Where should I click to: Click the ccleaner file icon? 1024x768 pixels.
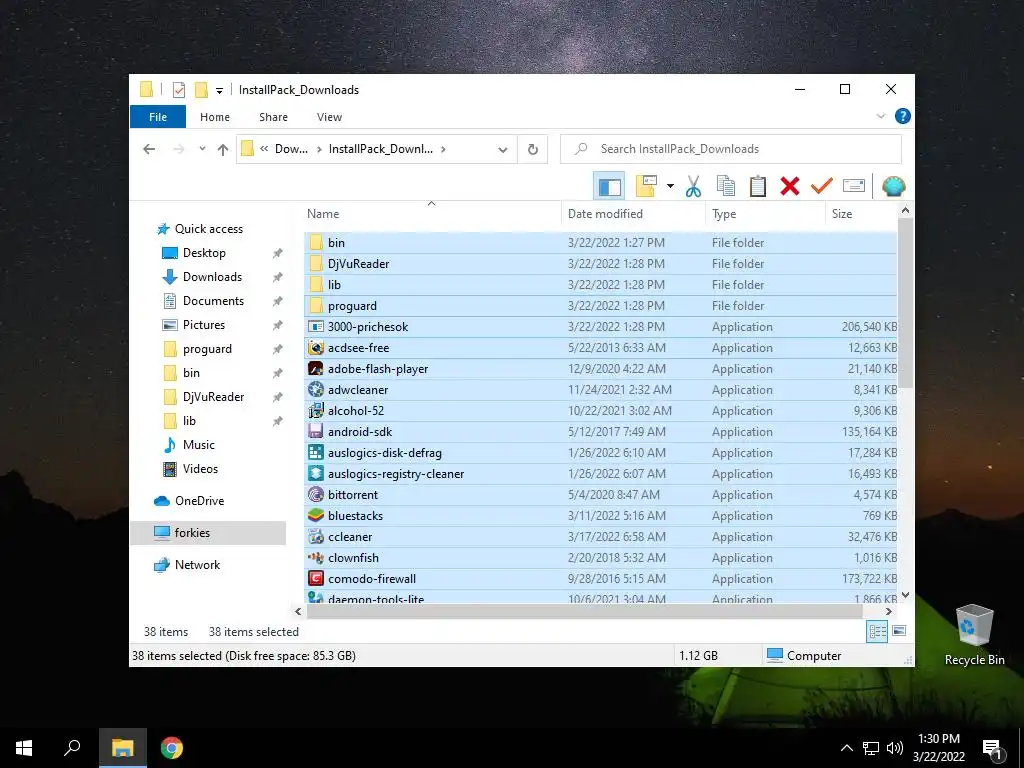[x=316, y=537]
